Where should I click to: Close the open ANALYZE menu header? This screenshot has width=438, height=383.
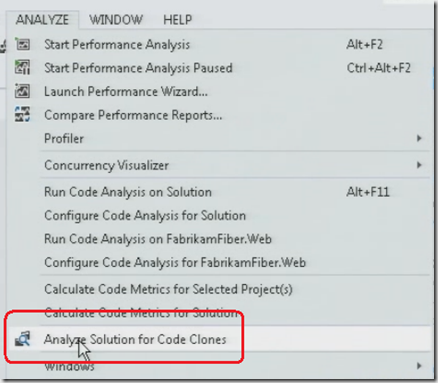(42, 20)
